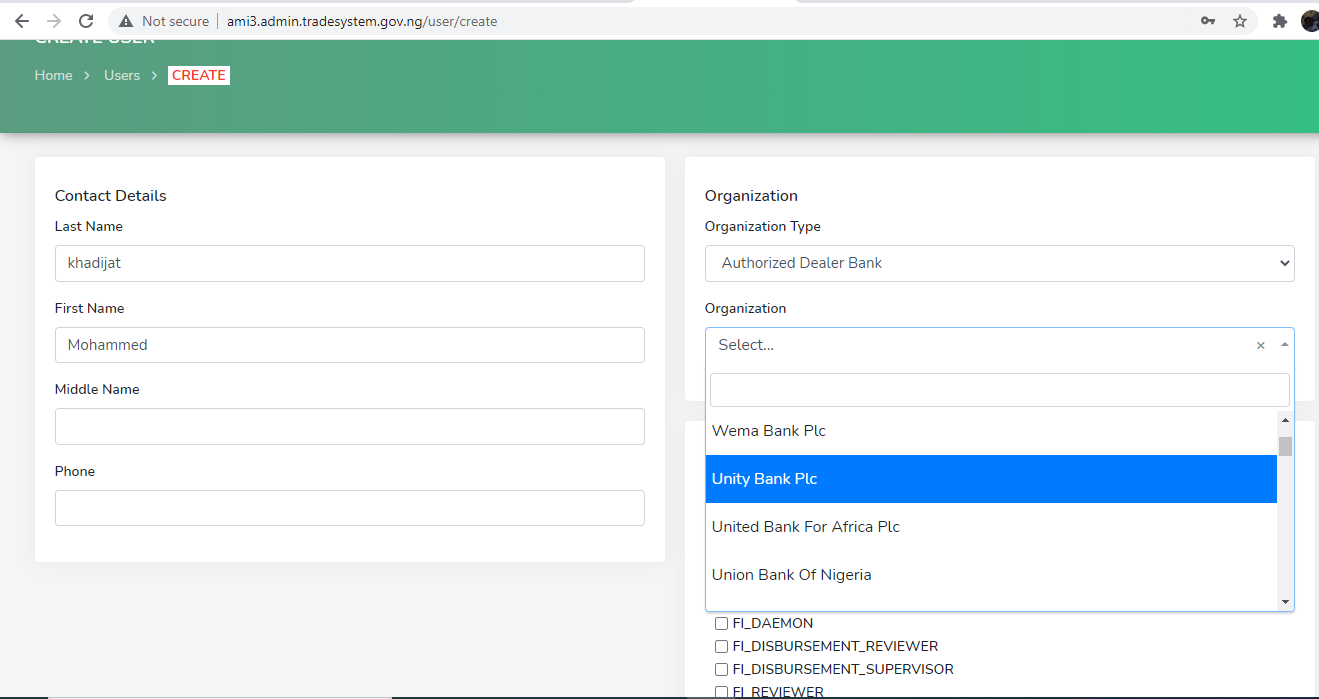Click the Middle Name field
This screenshot has height=699, width=1319.
pyautogui.click(x=350, y=426)
